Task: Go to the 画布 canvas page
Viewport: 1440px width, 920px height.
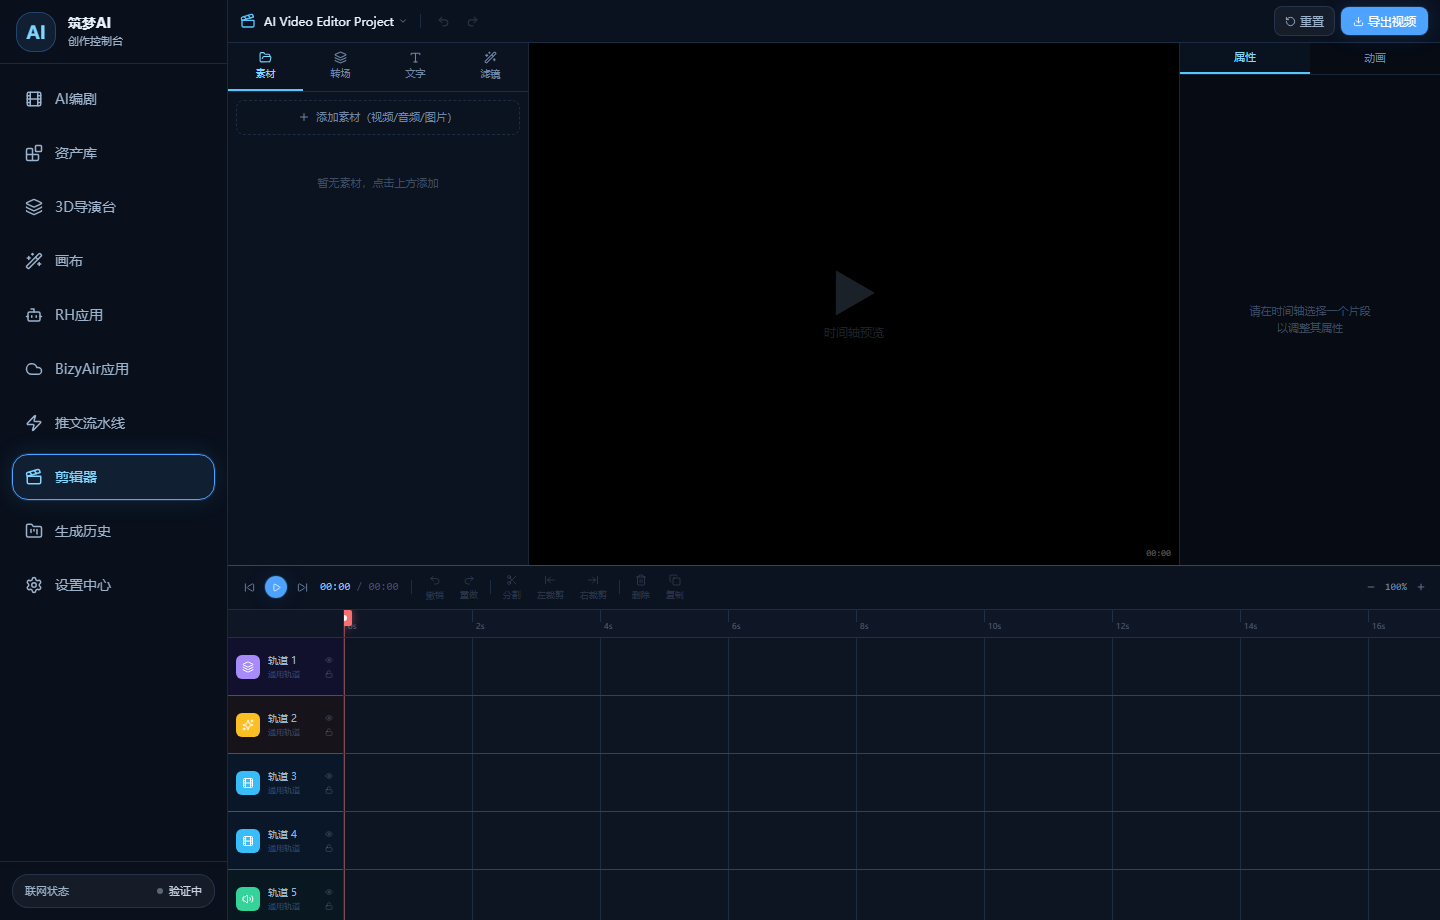Action: tap(113, 261)
